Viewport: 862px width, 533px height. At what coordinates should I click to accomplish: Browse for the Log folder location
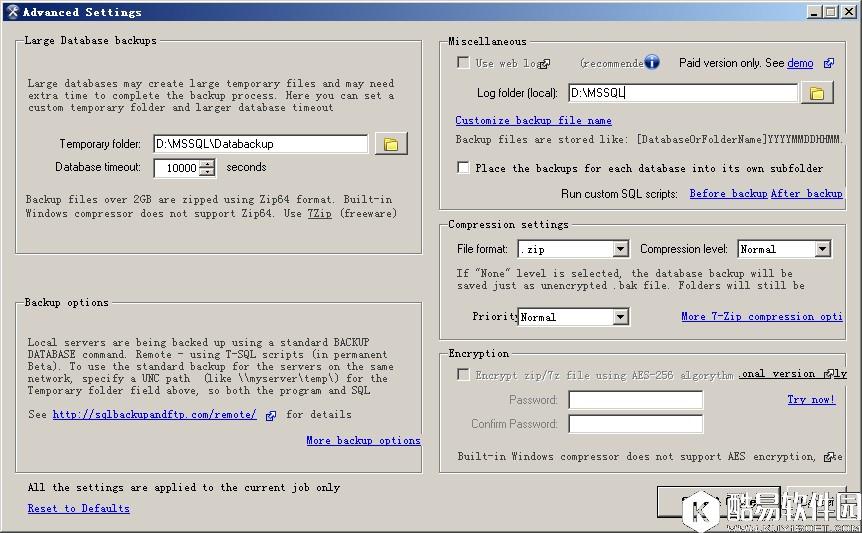tap(816, 93)
